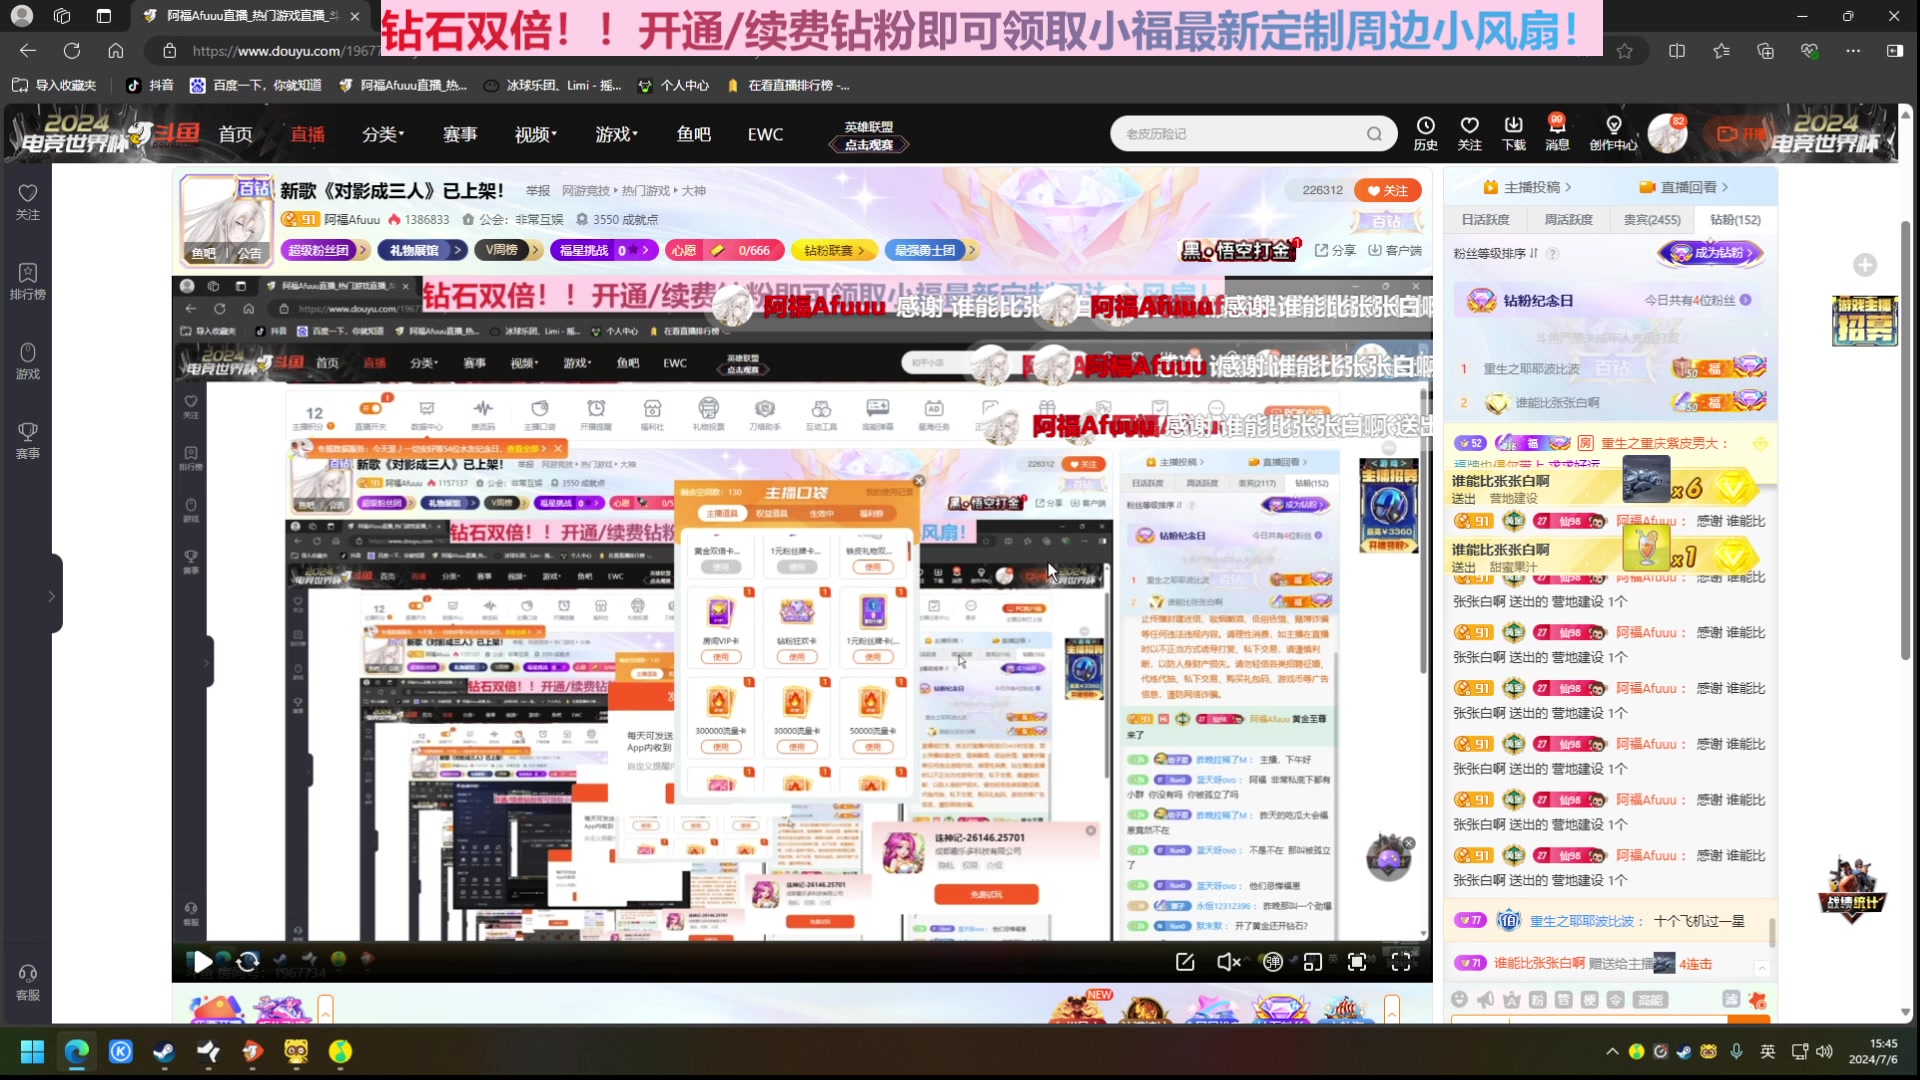Screen dimensions: 1920x1080
Task: Open picture-in-picture mini player
Action: click(1313, 962)
